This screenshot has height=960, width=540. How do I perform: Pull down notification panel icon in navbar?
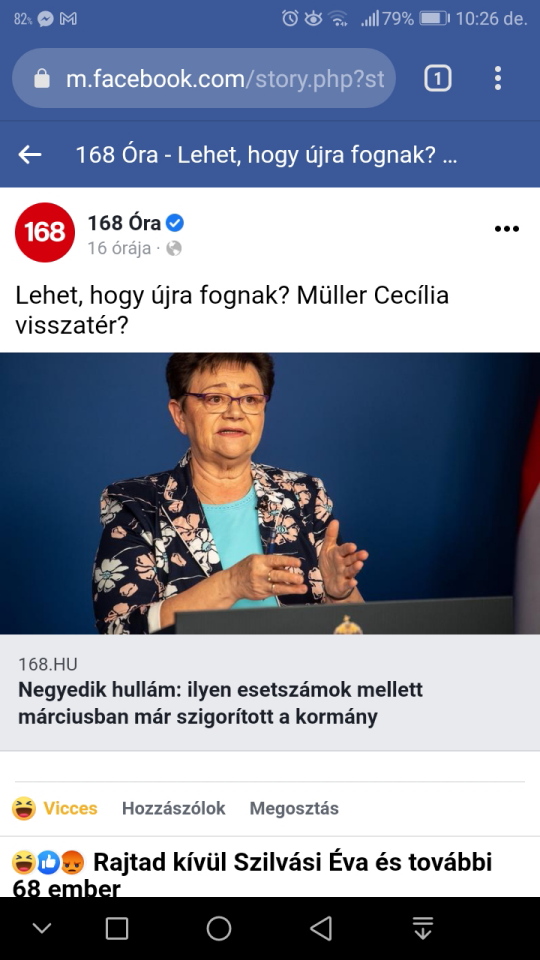[x=422, y=928]
